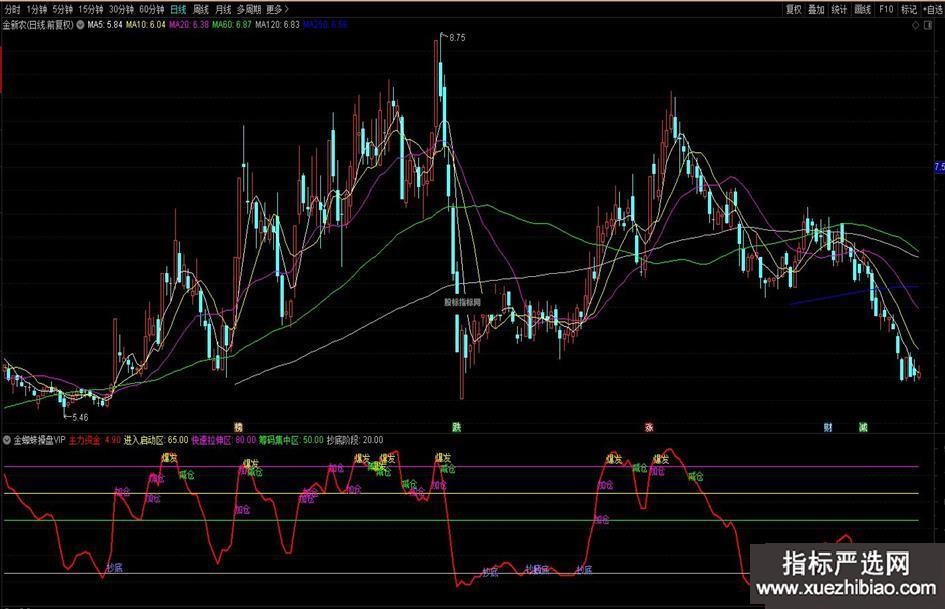Click the 叠加 overlay button
The image size is (945, 609).
coord(817,9)
